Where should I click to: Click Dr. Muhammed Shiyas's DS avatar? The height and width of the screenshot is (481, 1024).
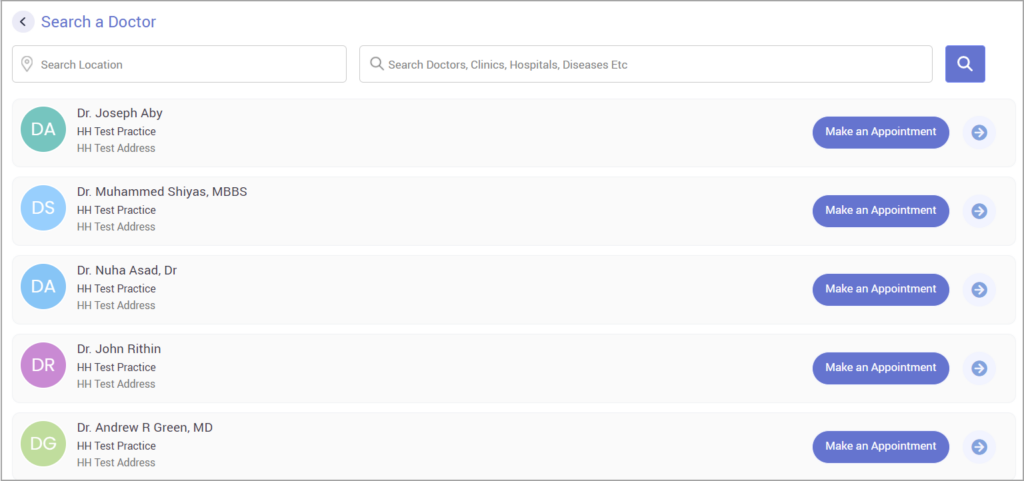point(43,208)
